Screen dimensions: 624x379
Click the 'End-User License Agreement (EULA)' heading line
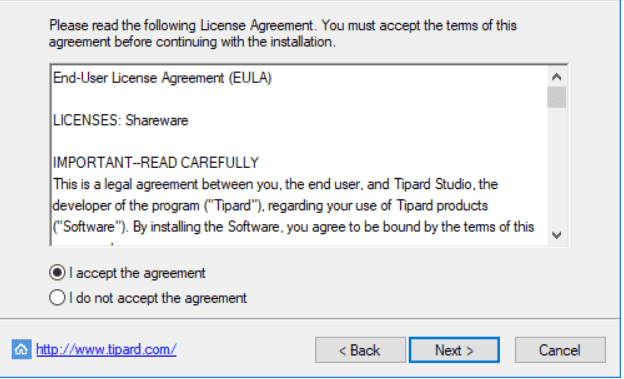(x=162, y=78)
